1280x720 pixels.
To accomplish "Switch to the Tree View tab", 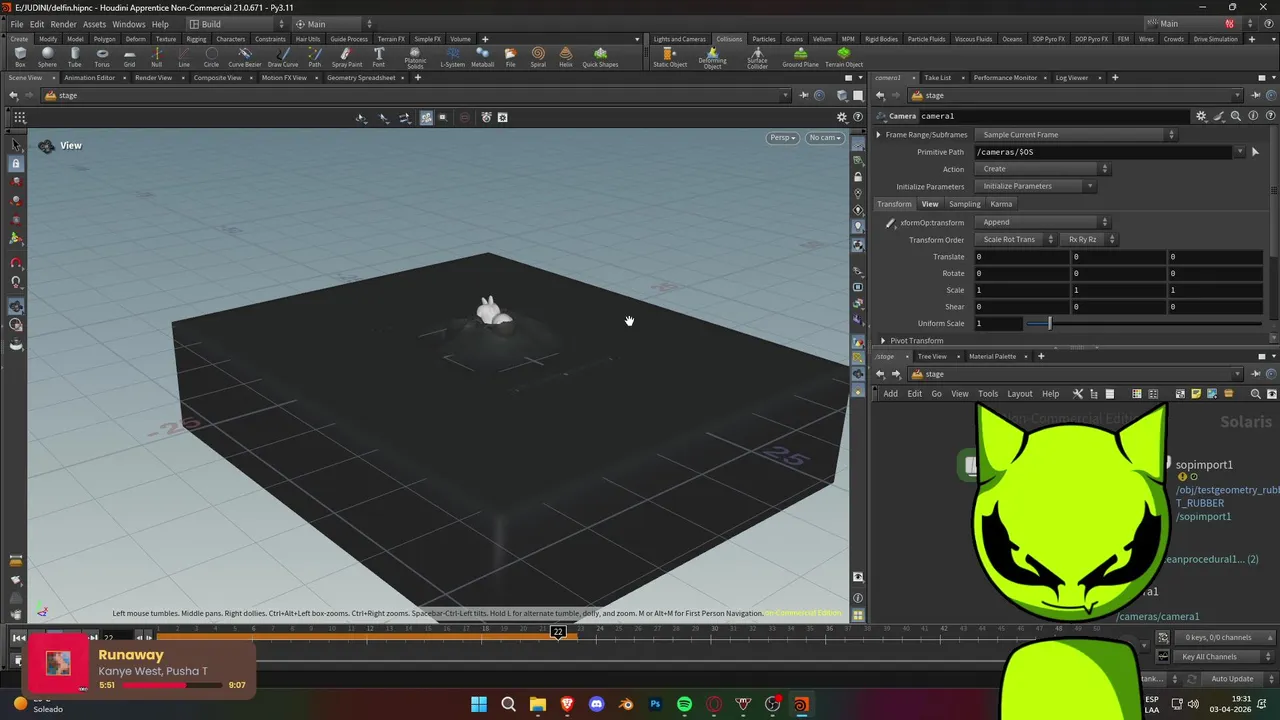I will pos(932,357).
